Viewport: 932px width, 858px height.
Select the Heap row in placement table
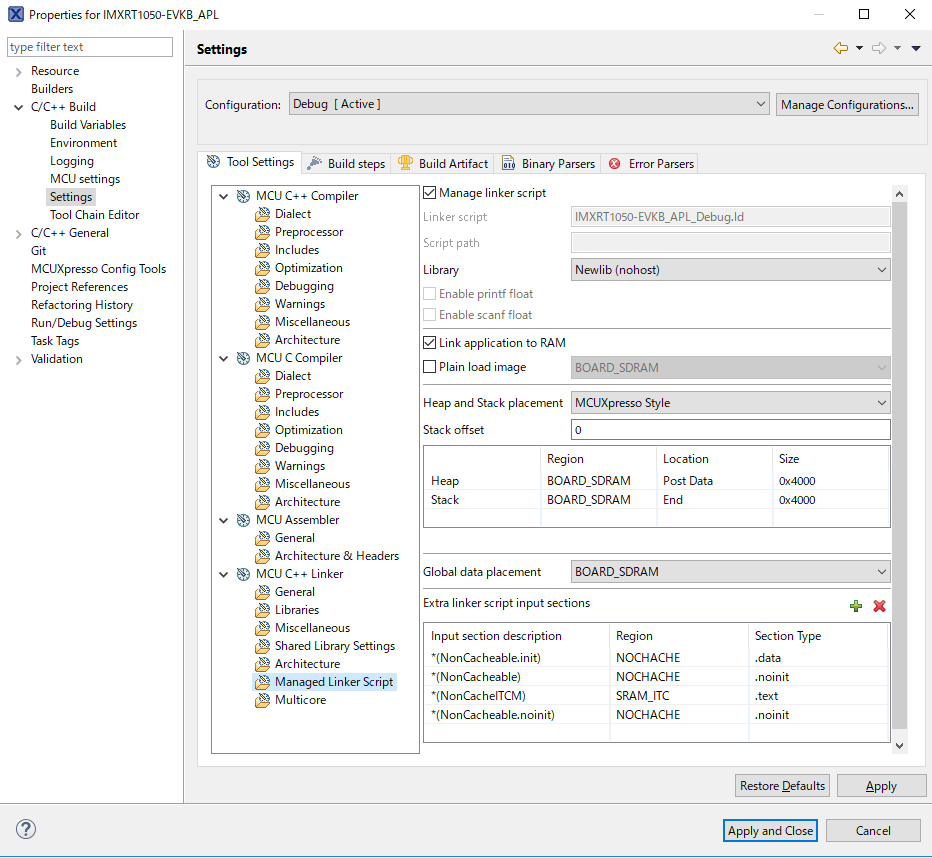tap(656, 480)
